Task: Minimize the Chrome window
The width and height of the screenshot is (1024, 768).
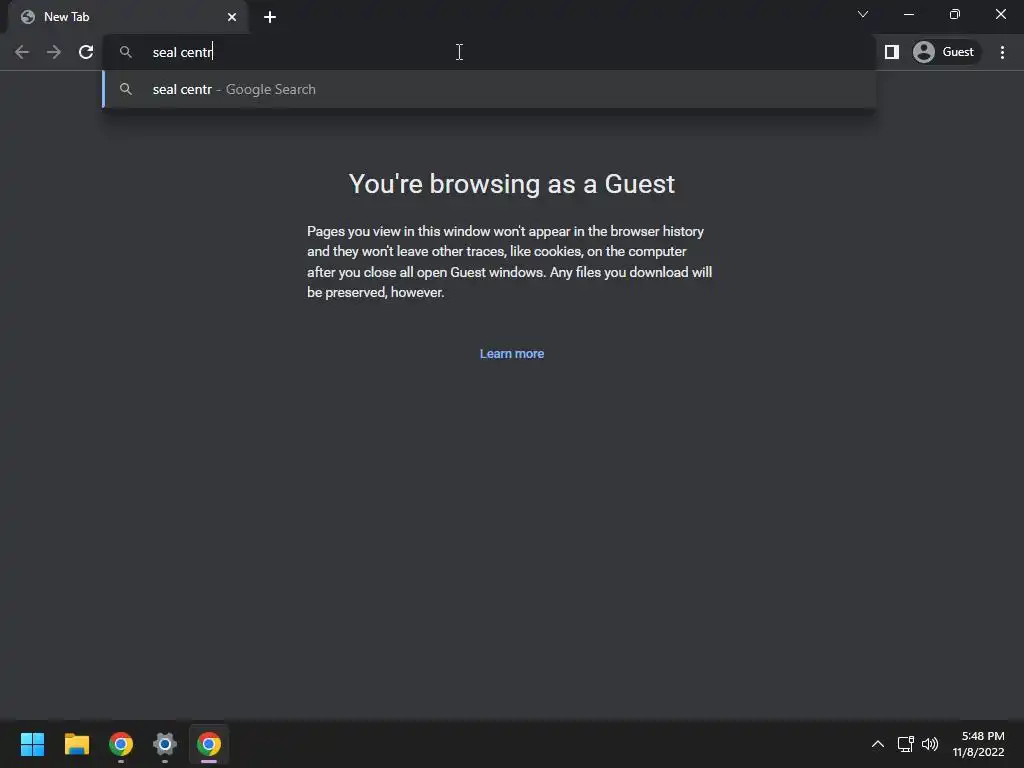Action: [908, 14]
